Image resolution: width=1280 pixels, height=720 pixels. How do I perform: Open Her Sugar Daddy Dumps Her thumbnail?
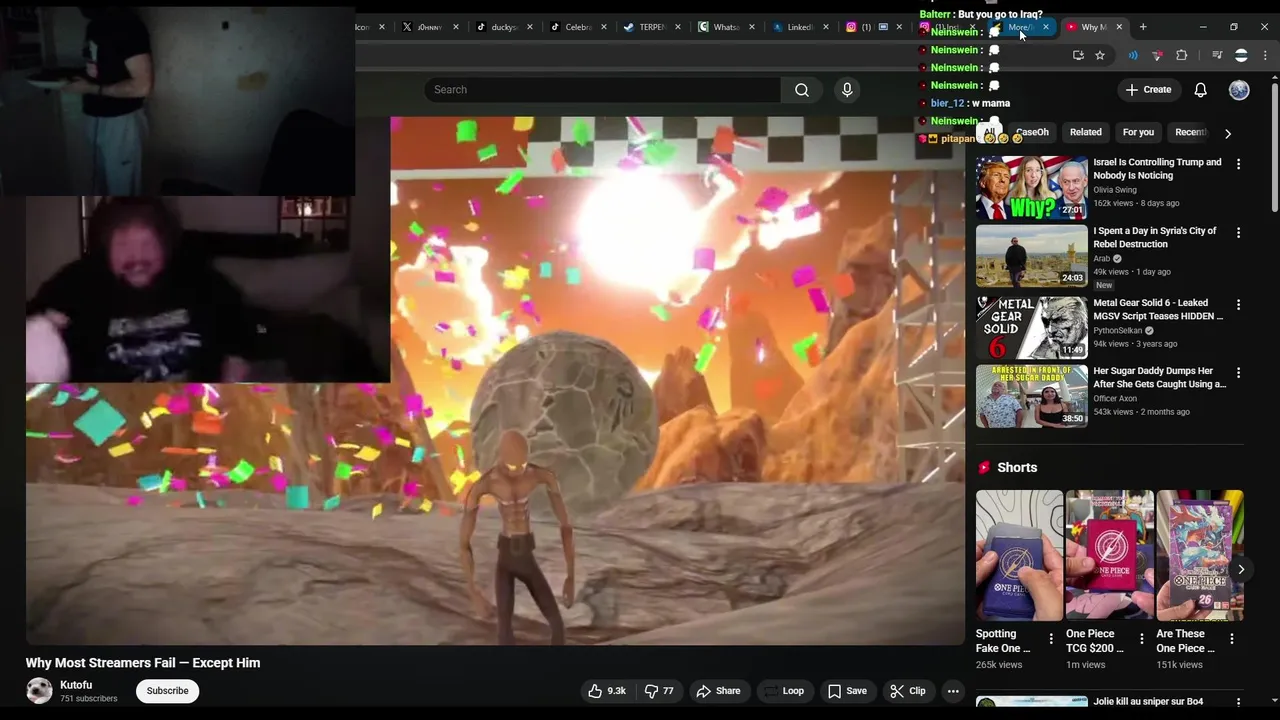click(1032, 396)
